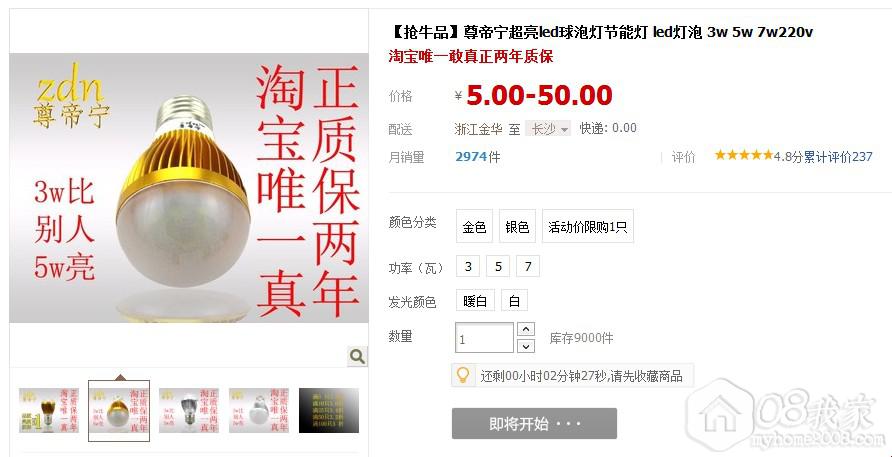This screenshot has width=892, height=457.
Task: Click the gold star rating icons
Action: [744, 155]
